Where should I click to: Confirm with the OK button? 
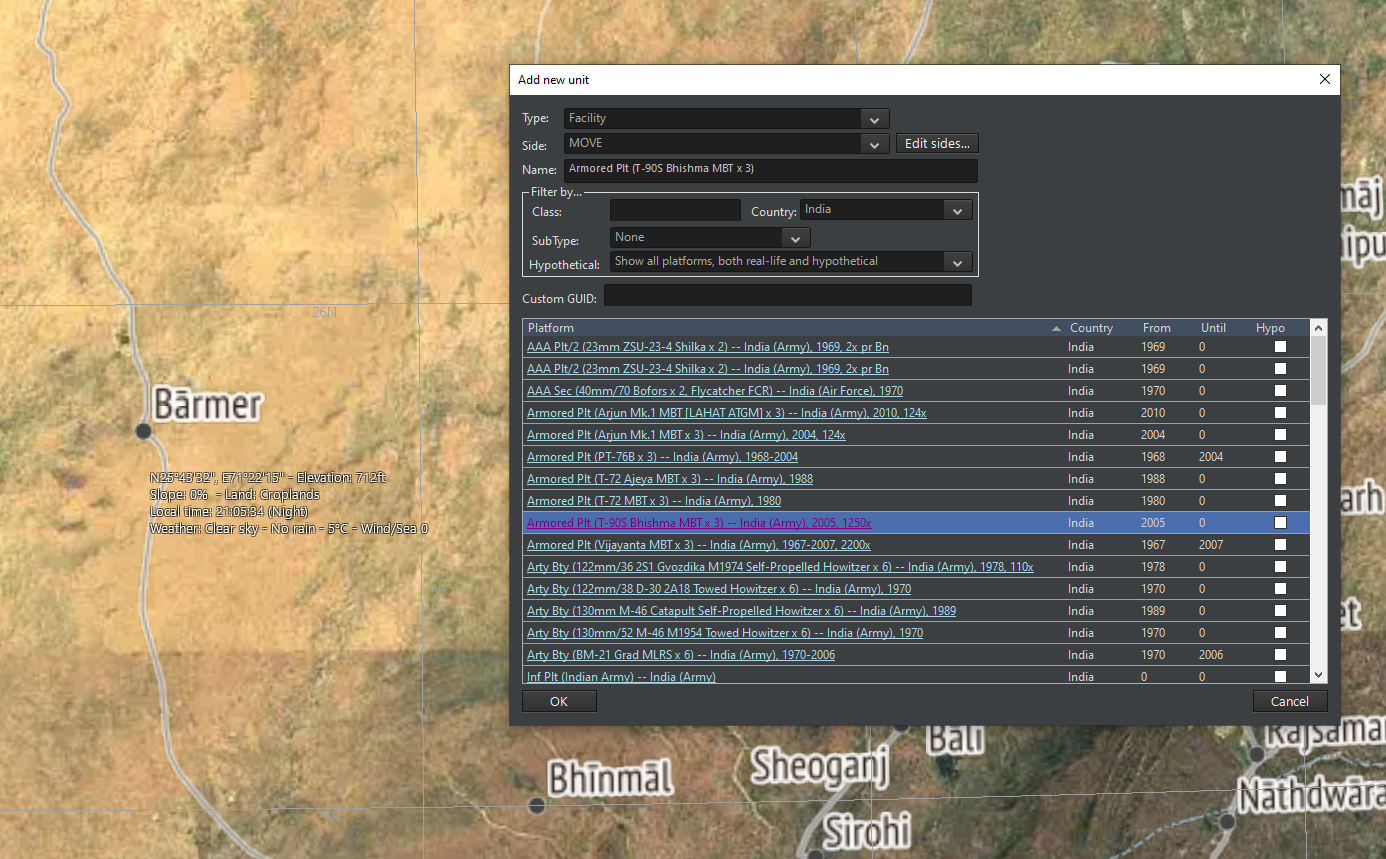pyautogui.click(x=559, y=701)
